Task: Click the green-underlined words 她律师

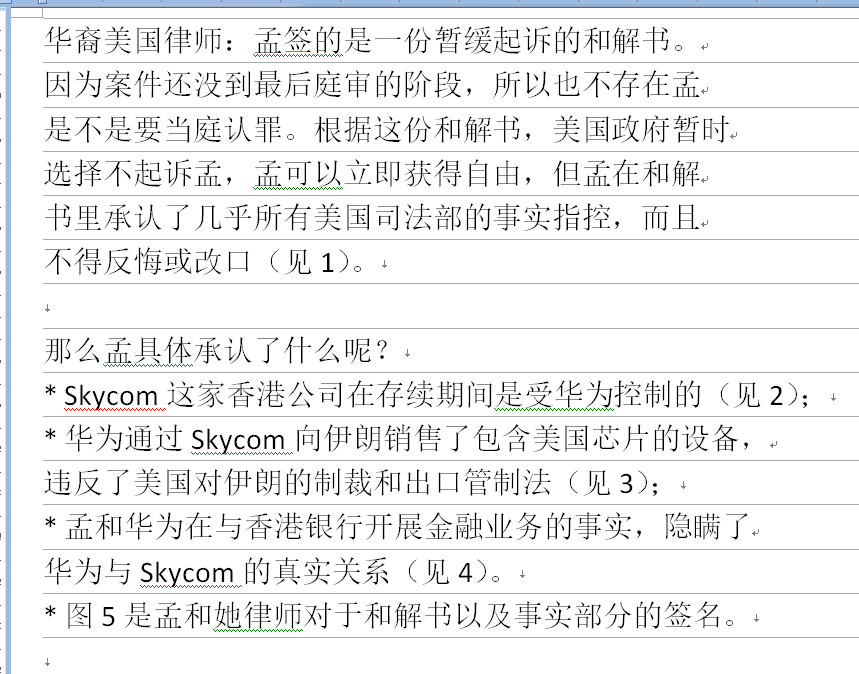Action: [x=259, y=616]
